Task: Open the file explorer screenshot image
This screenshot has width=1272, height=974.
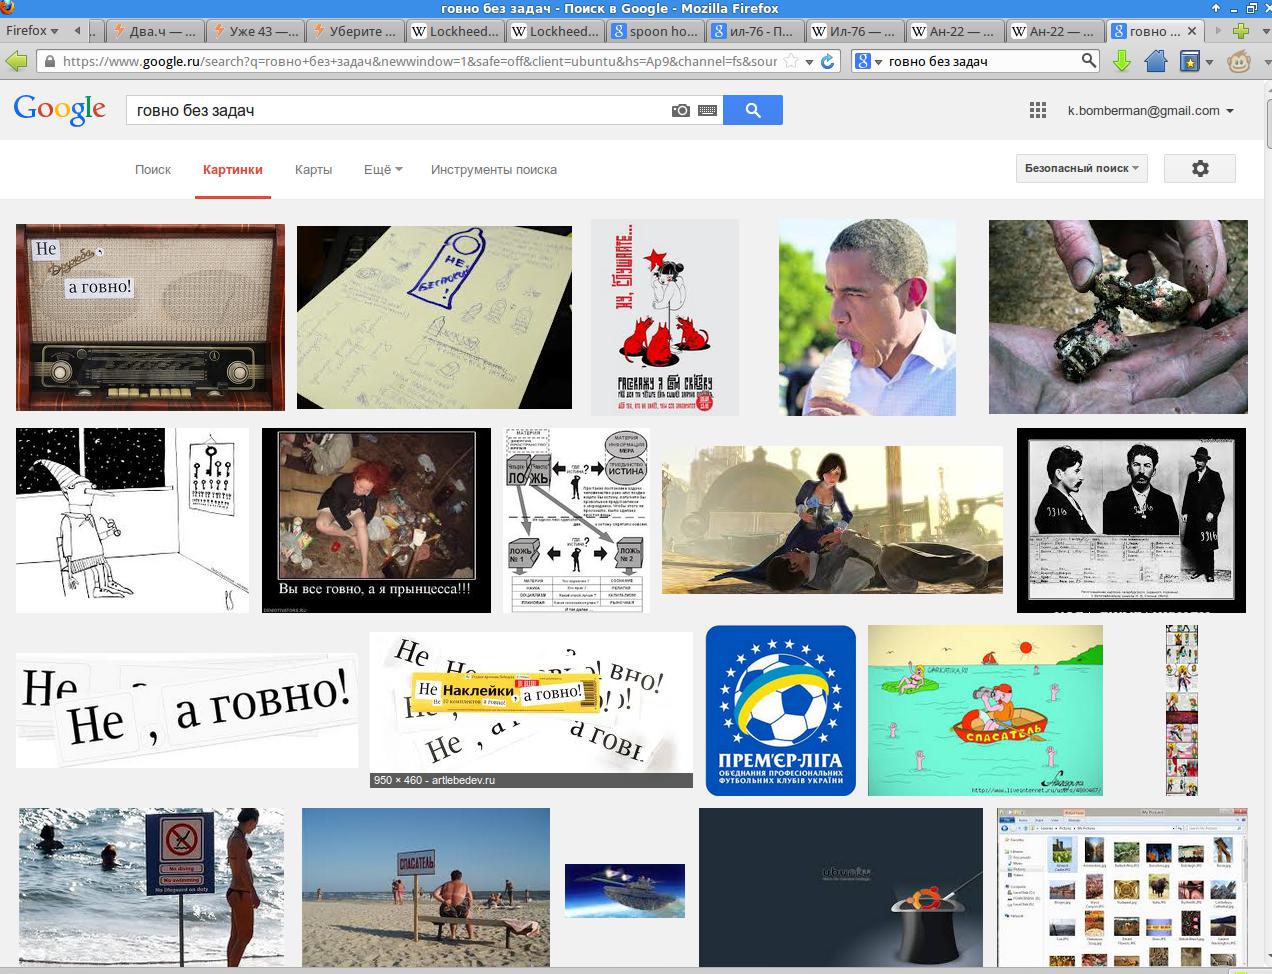Action: (x=1122, y=887)
